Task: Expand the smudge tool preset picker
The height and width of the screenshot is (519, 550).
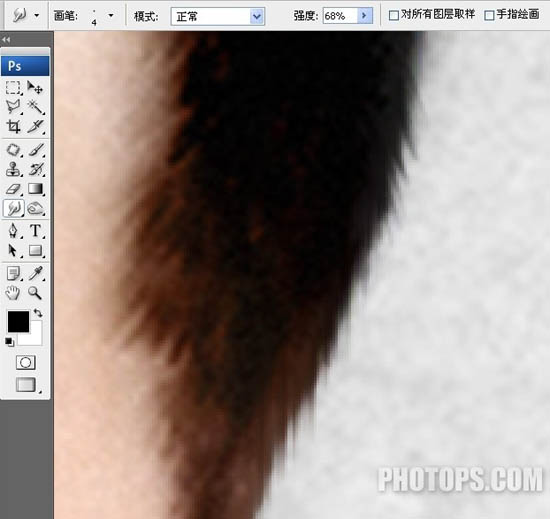Action: [37, 15]
